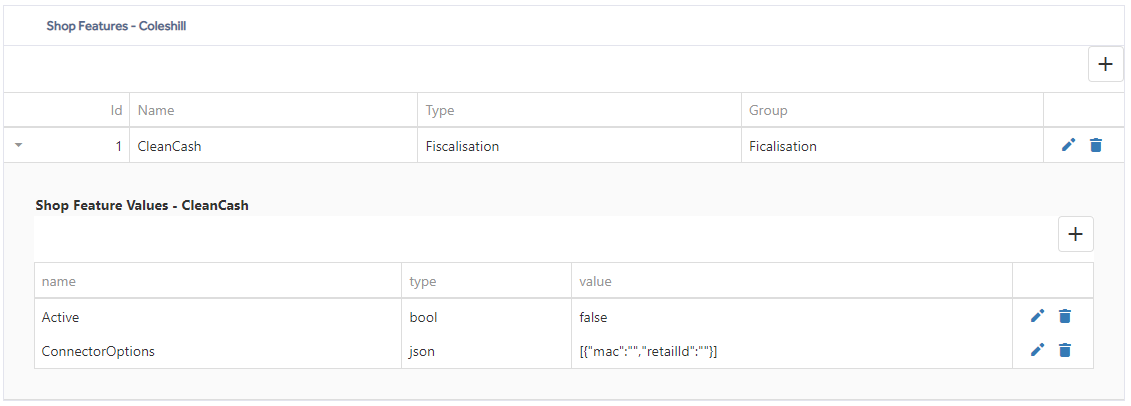Edit the Active feature value
The height and width of the screenshot is (406, 1131).
[1037, 316]
